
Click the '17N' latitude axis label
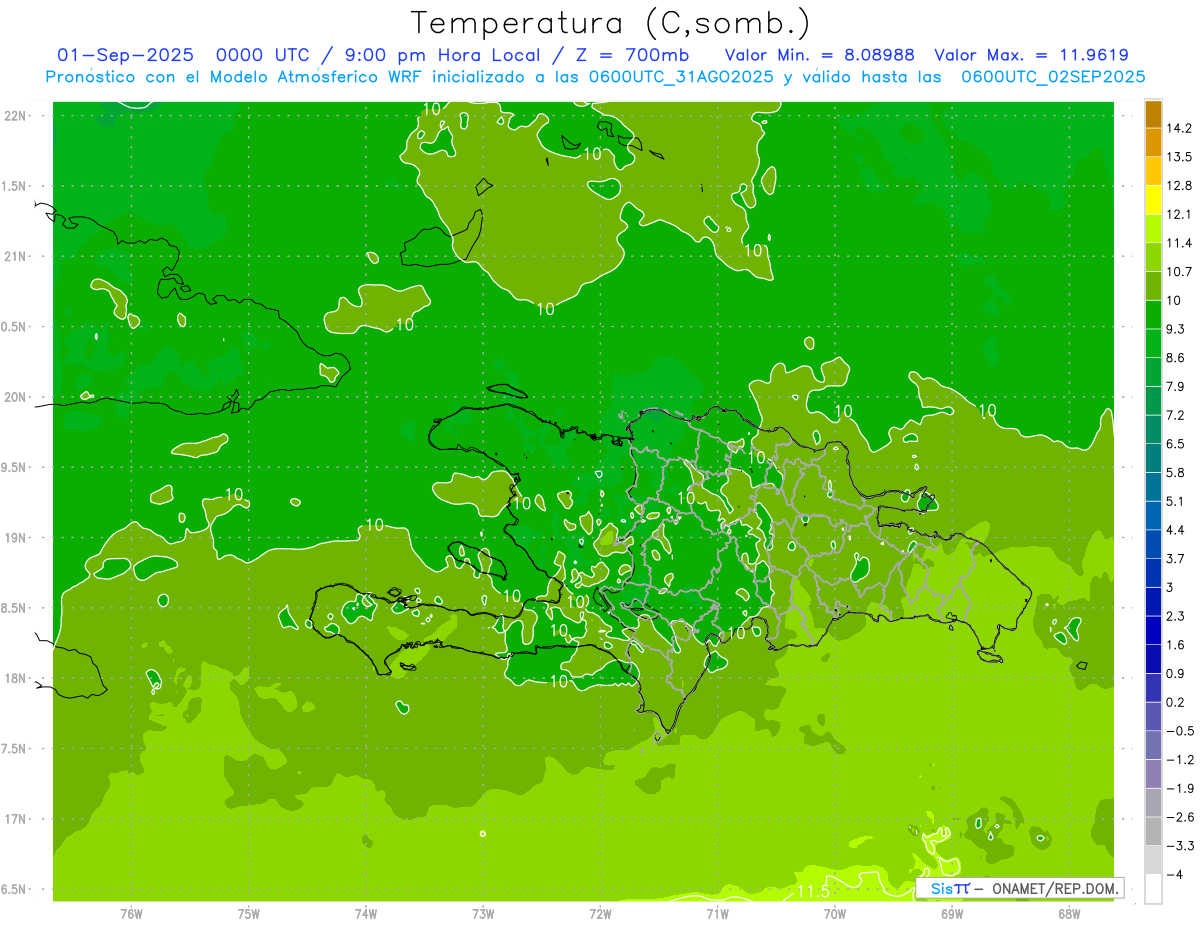17,819
